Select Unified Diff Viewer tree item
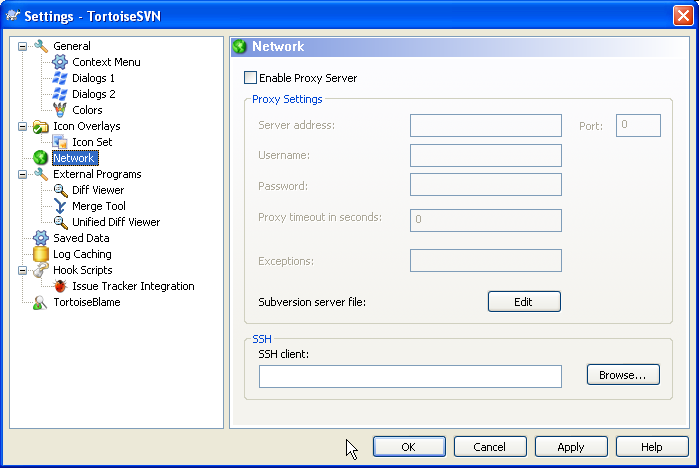This screenshot has height=468, width=699. pyautogui.click(x=116, y=222)
